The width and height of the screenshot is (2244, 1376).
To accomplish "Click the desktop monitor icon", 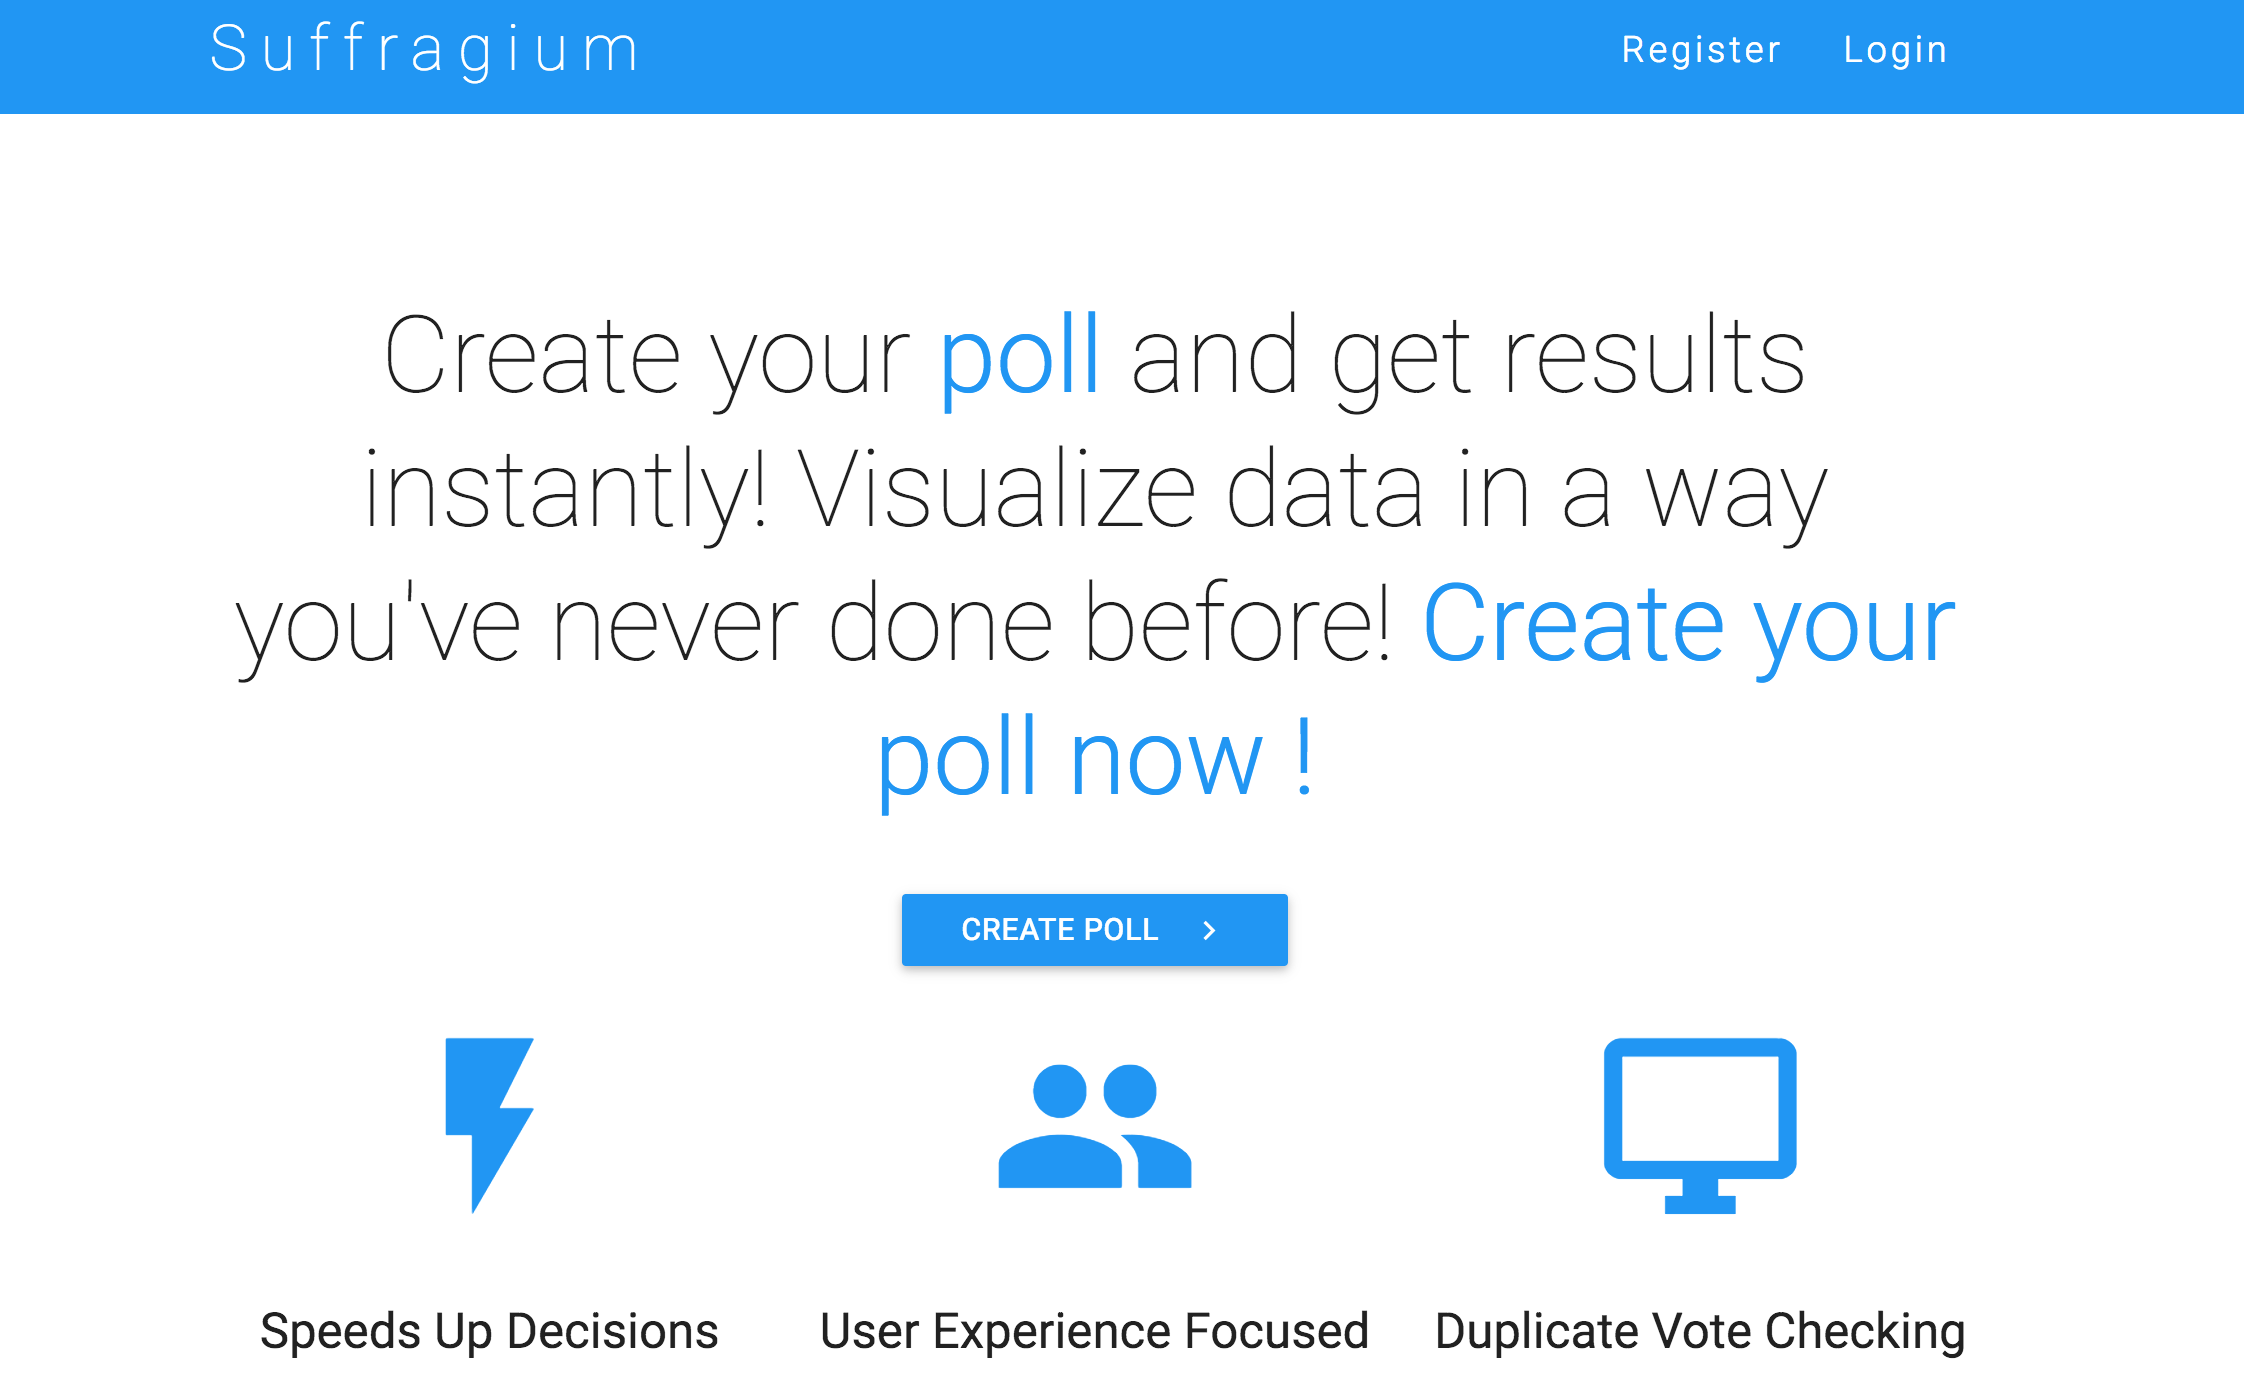I will point(1700,1125).
